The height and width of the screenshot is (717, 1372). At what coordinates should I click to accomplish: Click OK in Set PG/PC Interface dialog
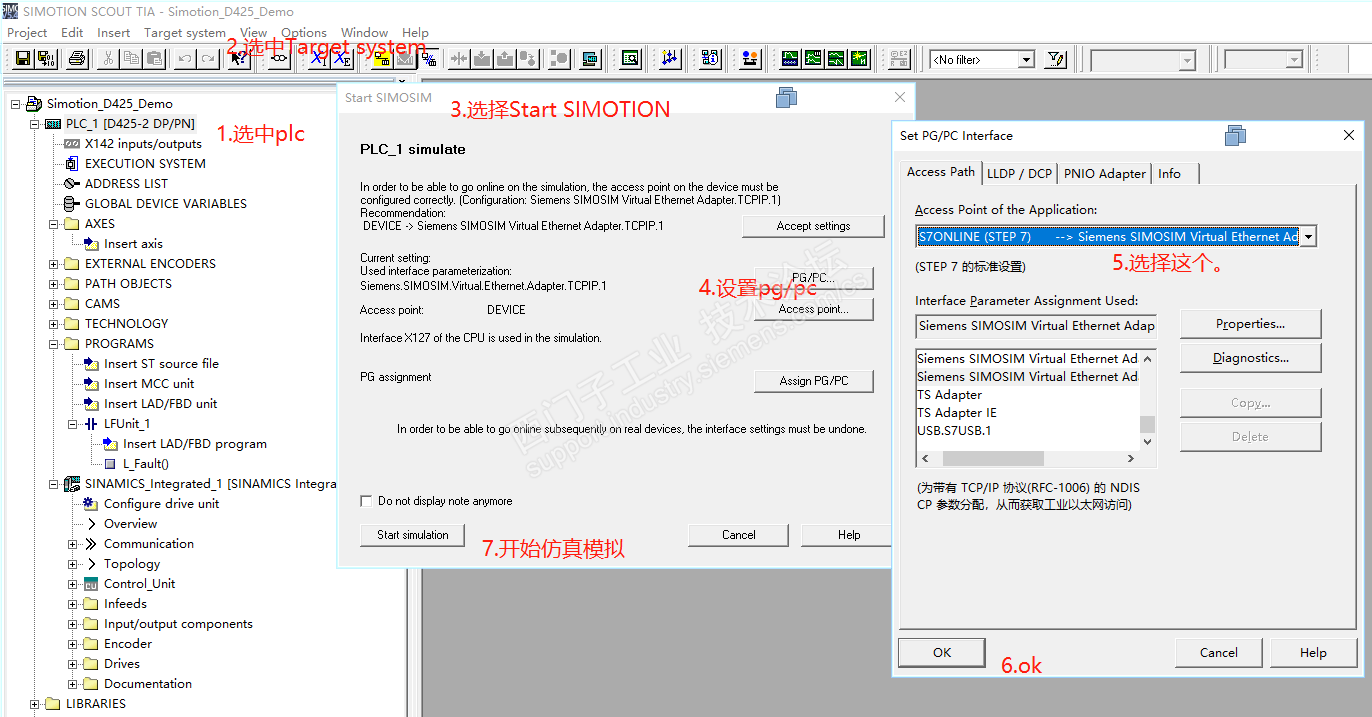coord(942,652)
